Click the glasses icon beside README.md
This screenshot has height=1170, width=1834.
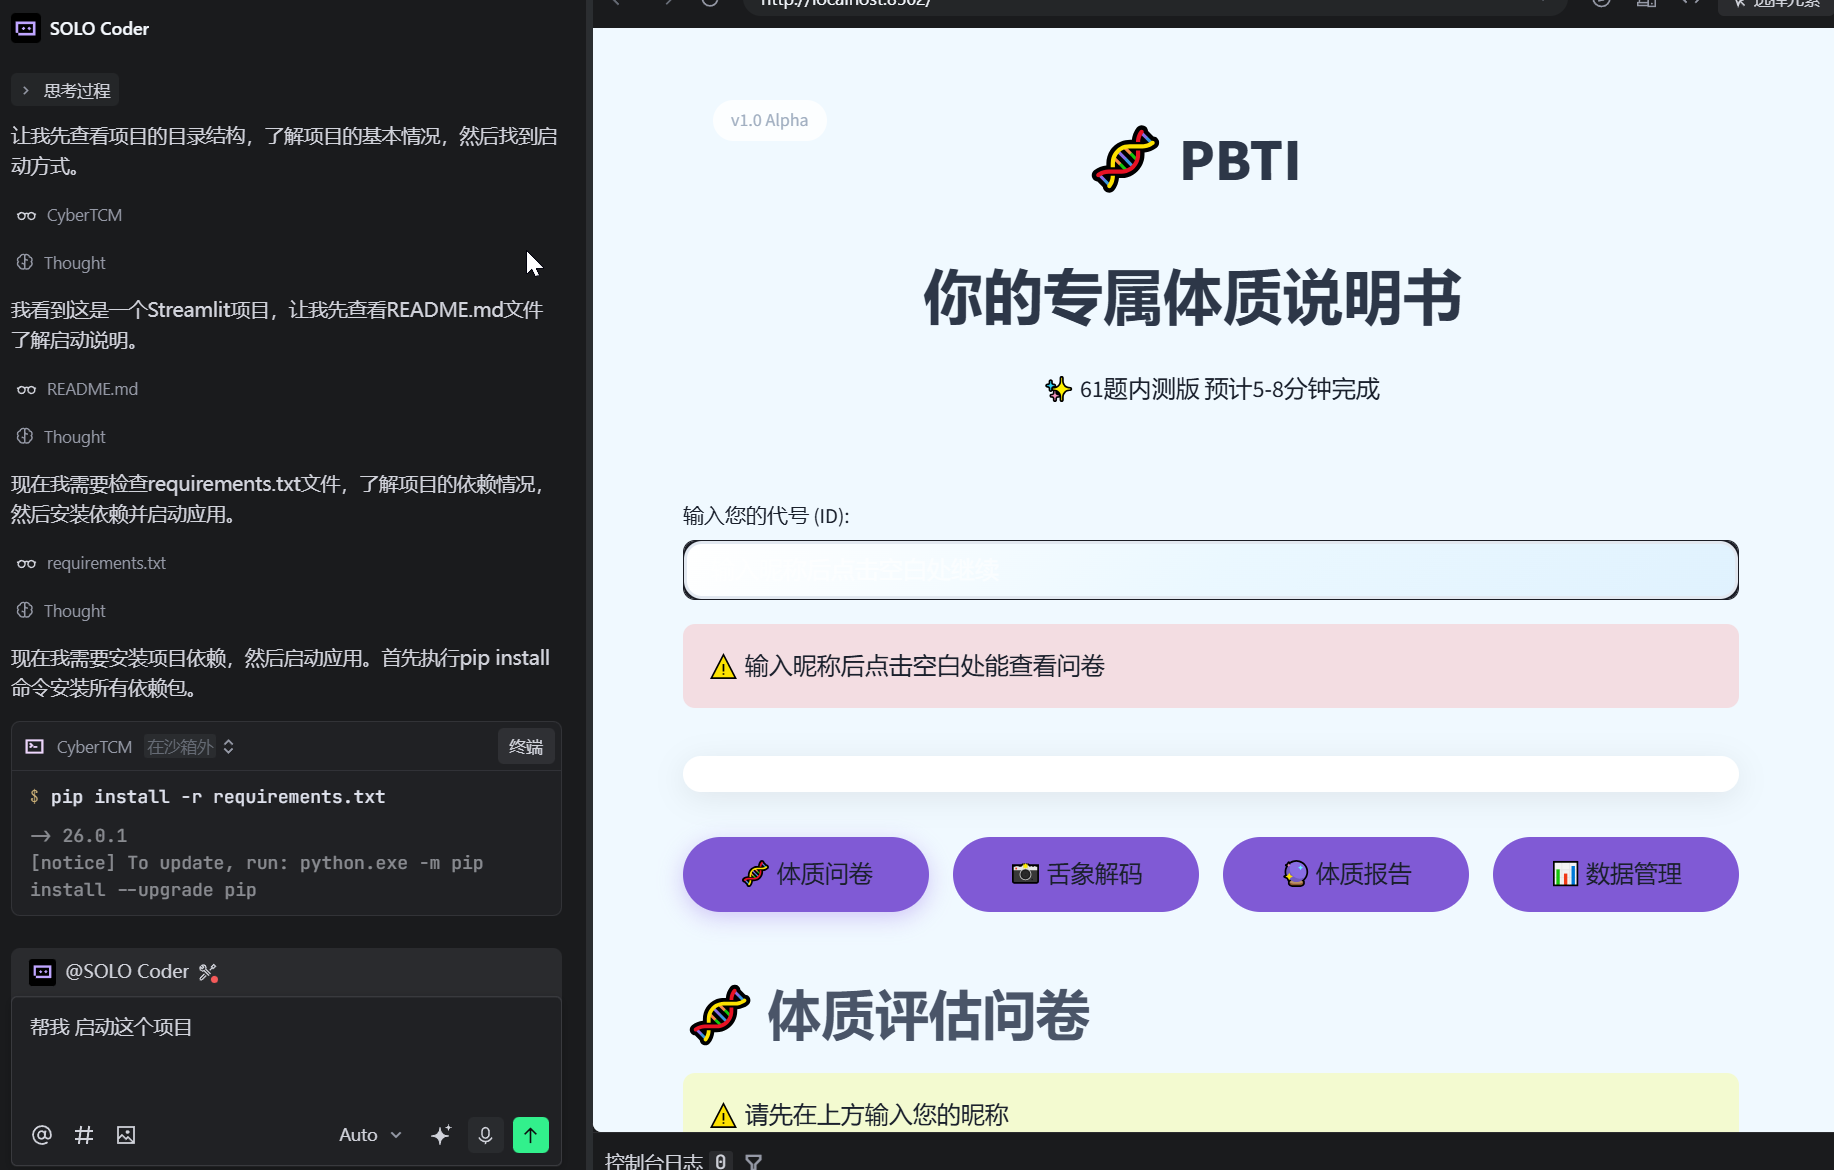[x=27, y=389]
